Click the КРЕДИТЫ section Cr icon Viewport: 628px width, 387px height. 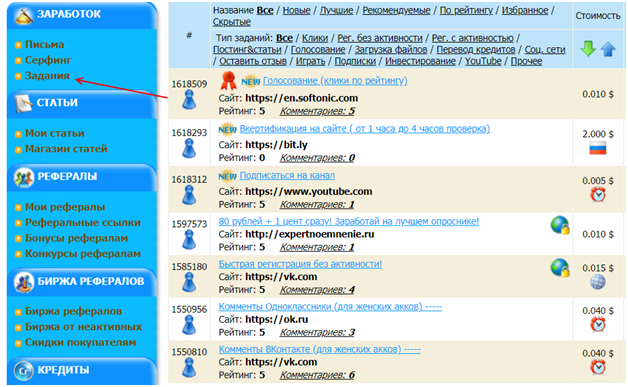(x=24, y=371)
